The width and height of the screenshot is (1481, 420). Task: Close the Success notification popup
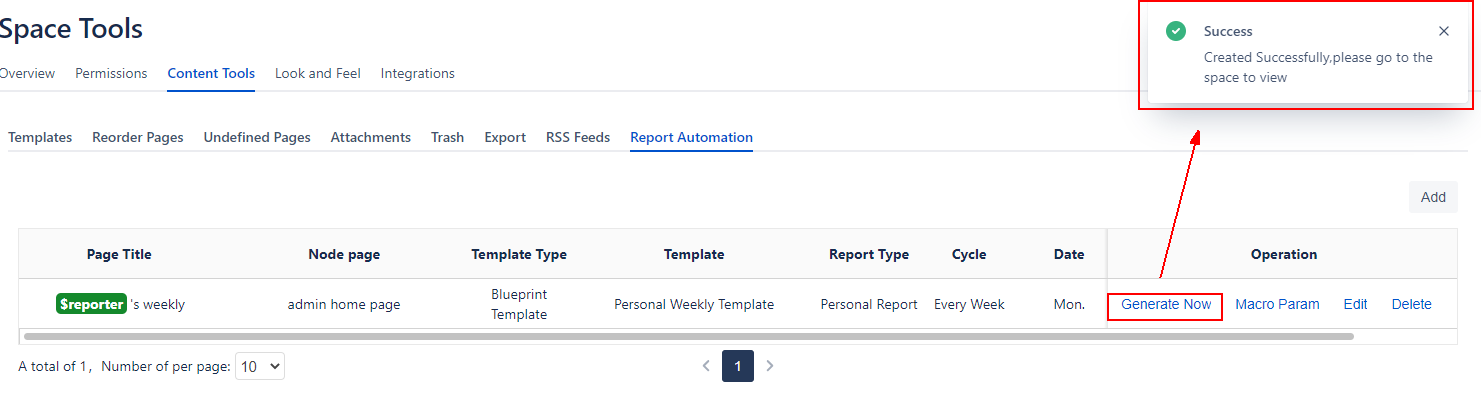(x=1443, y=32)
